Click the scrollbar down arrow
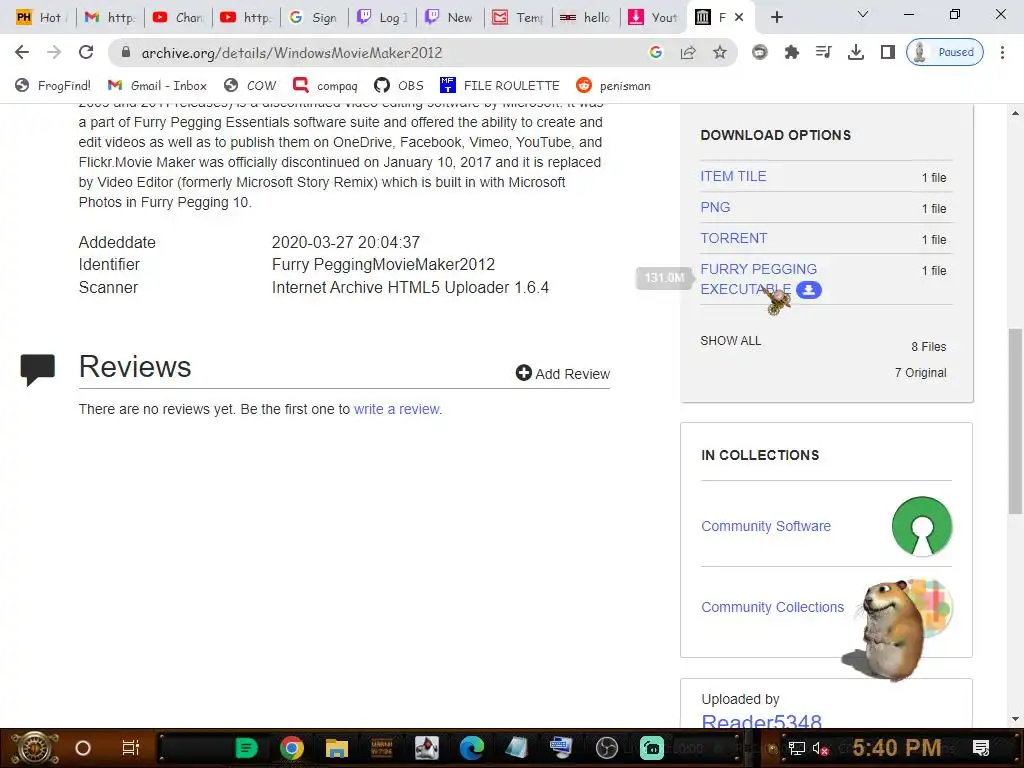The width and height of the screenshot is (1024, 768). (1016, 719)
